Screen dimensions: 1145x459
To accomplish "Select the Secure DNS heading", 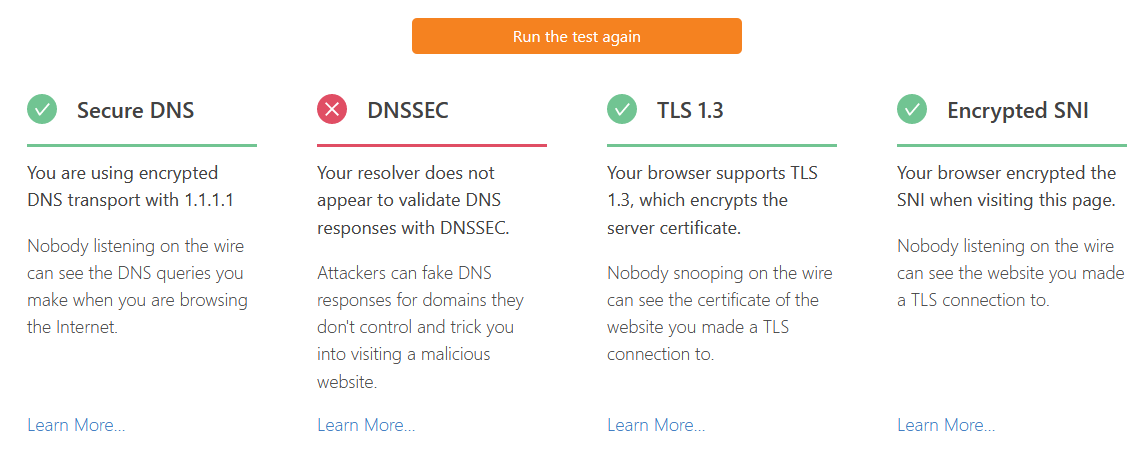I will click(135, 110).
